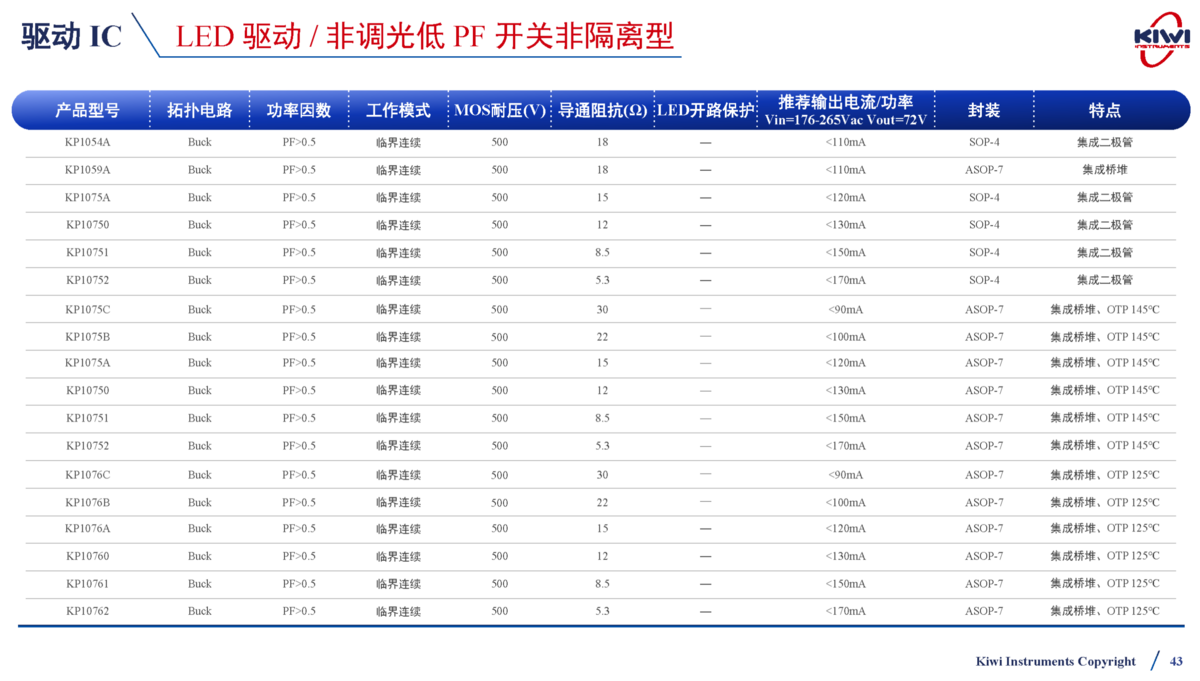Select the 拓扑电路 column header
The image size is (1200, 681).
199,110
